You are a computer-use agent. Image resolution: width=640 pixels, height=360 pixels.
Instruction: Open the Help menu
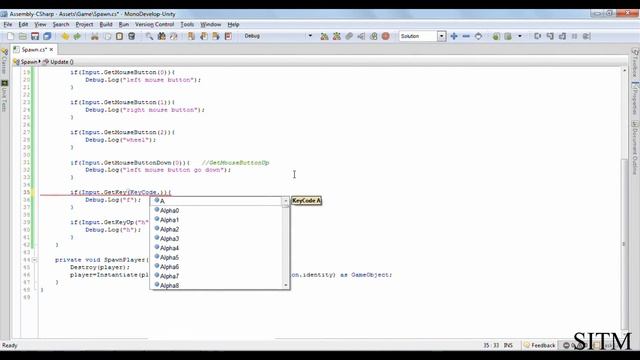point(233,24)
